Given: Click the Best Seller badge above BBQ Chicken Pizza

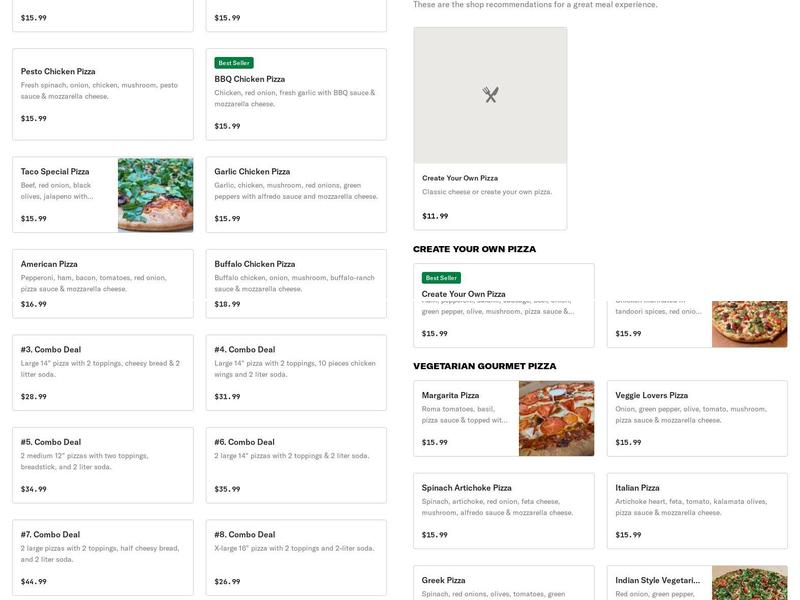Looking at the screenshot, I should coord(234,63).
